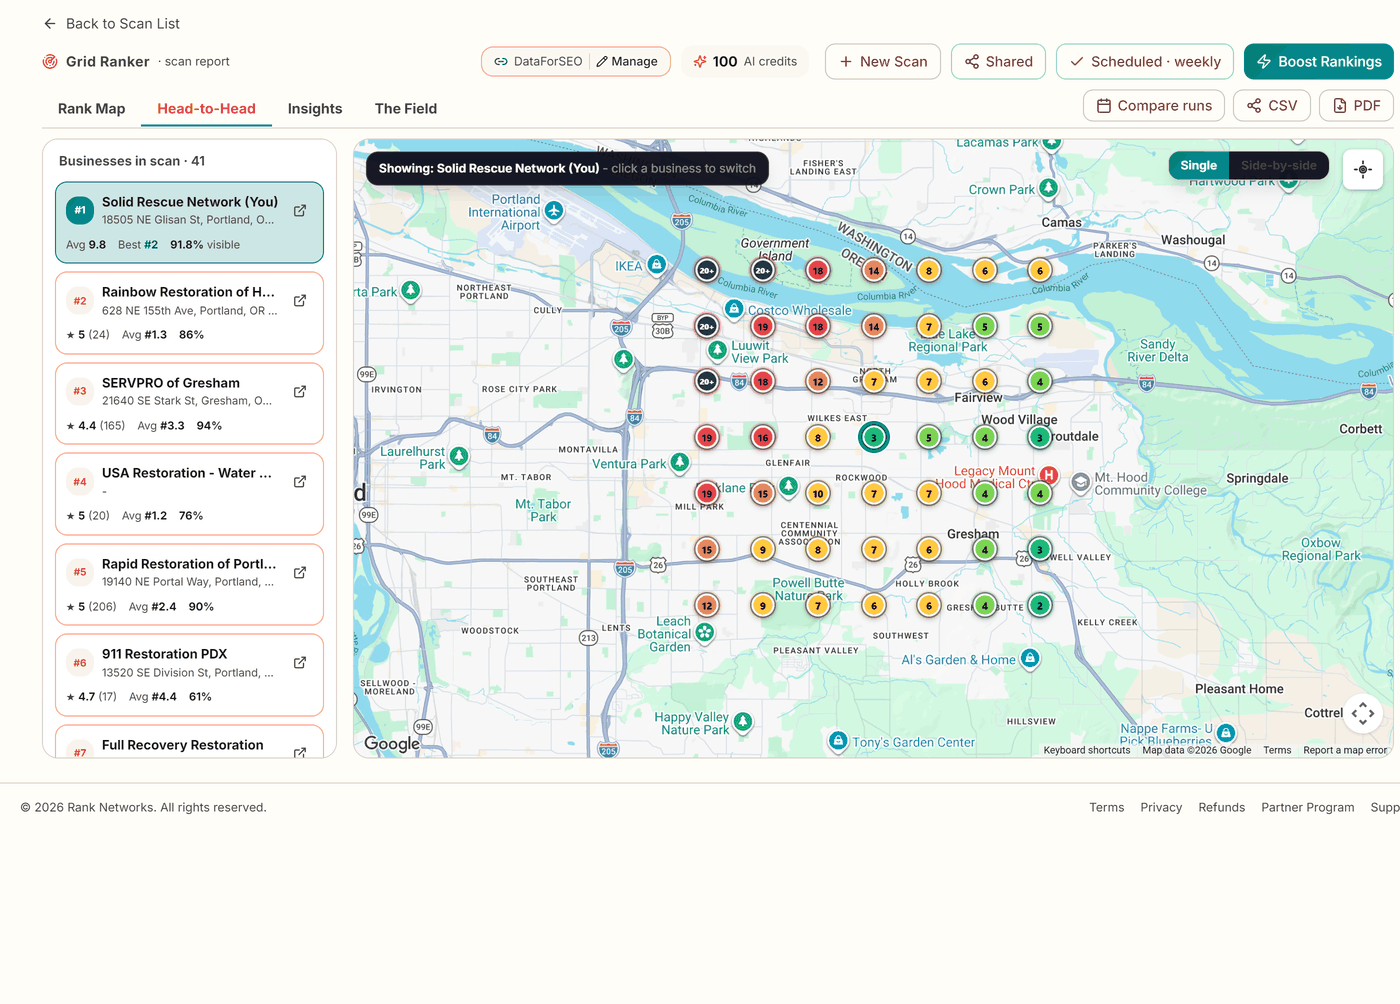The width and height of the screenshot is (1400, 1004).
Task: Open the Insights tab
Action: click(x=315, y=109)
